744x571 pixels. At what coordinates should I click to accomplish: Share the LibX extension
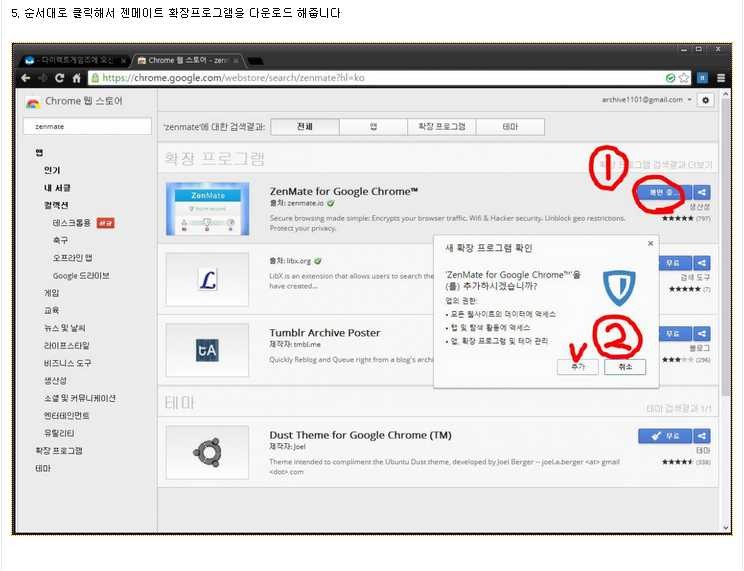702,263
